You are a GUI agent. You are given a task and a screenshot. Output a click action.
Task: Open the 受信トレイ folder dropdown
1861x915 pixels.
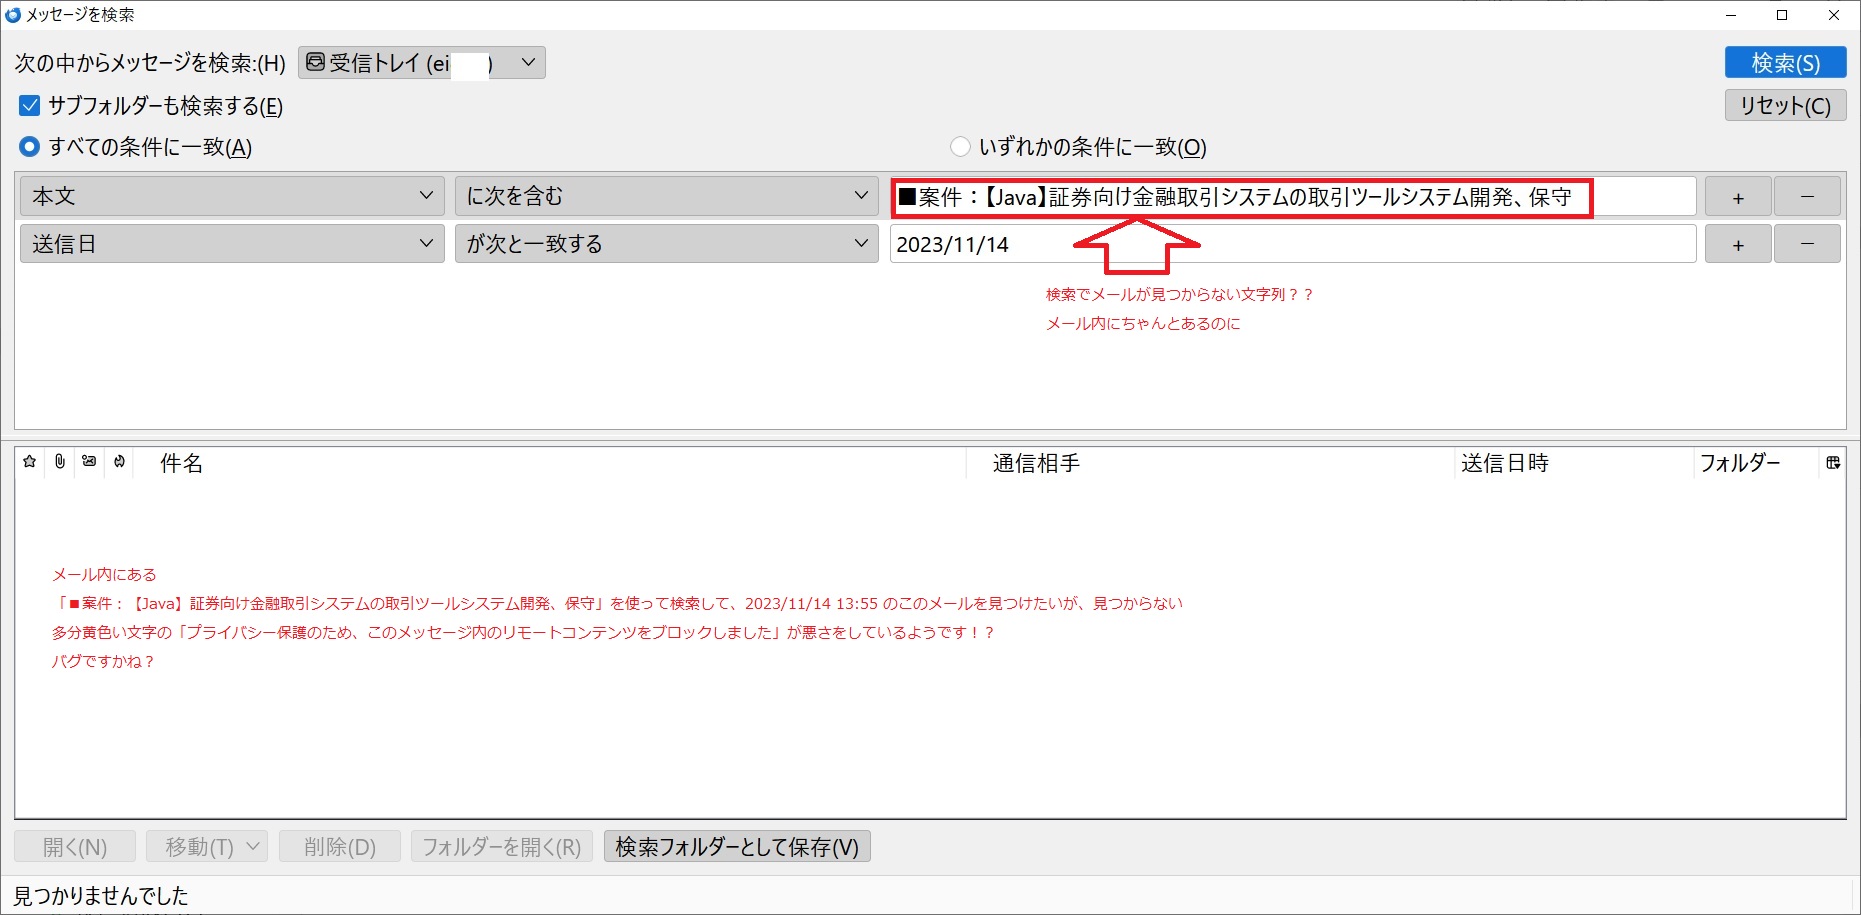[x=421, y=63]
